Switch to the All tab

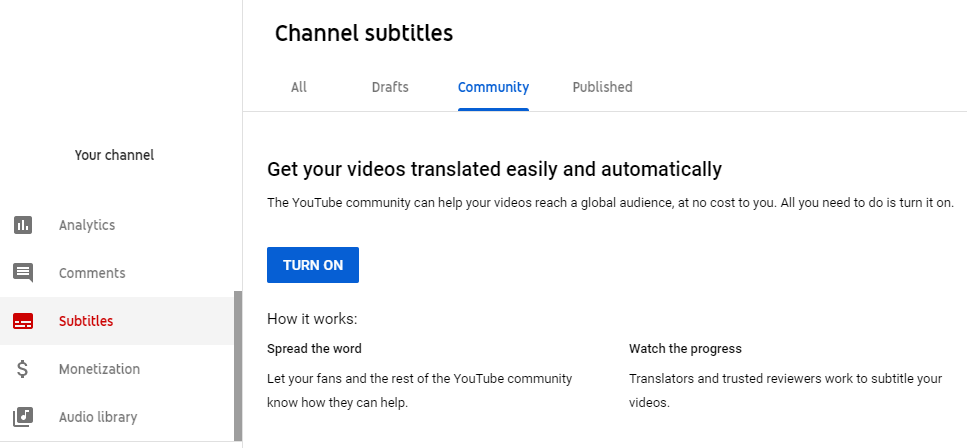click(x=298, y=87)
